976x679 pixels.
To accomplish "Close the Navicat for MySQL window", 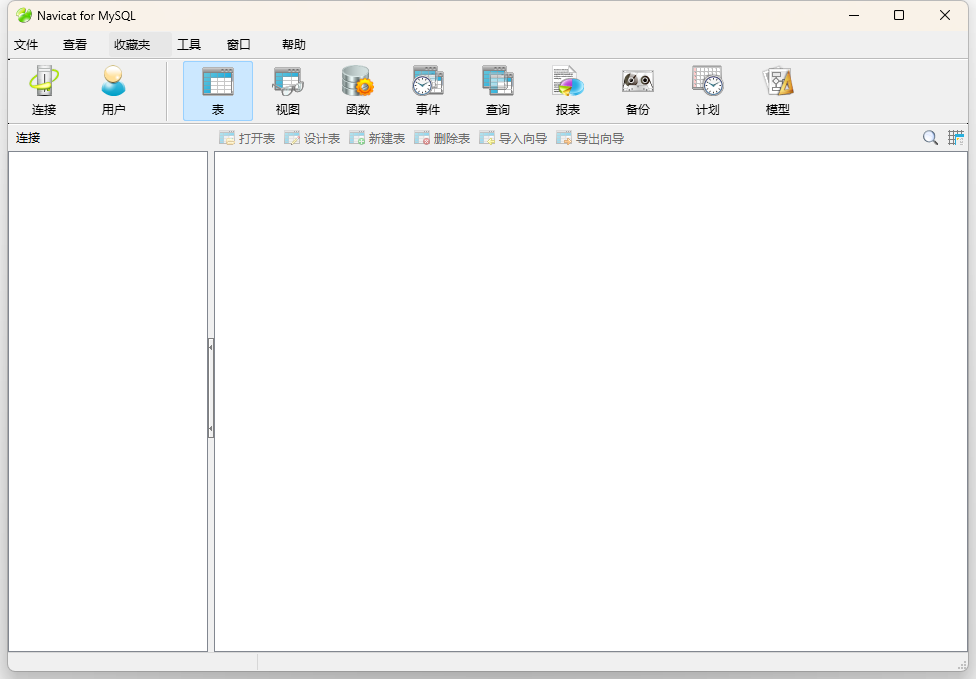I will pyautogui.click(x=945, y=16).
